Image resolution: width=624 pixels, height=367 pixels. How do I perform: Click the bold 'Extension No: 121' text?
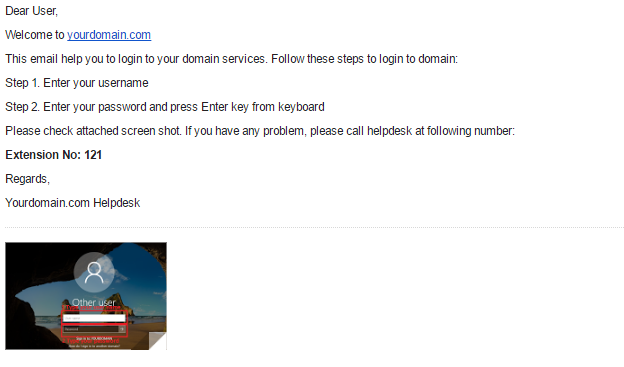[x=54, y=155]
